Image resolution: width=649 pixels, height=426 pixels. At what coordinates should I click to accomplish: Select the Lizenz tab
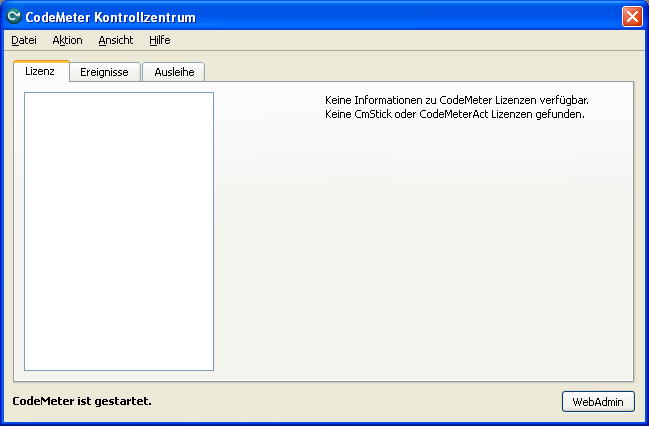[40, 71]
